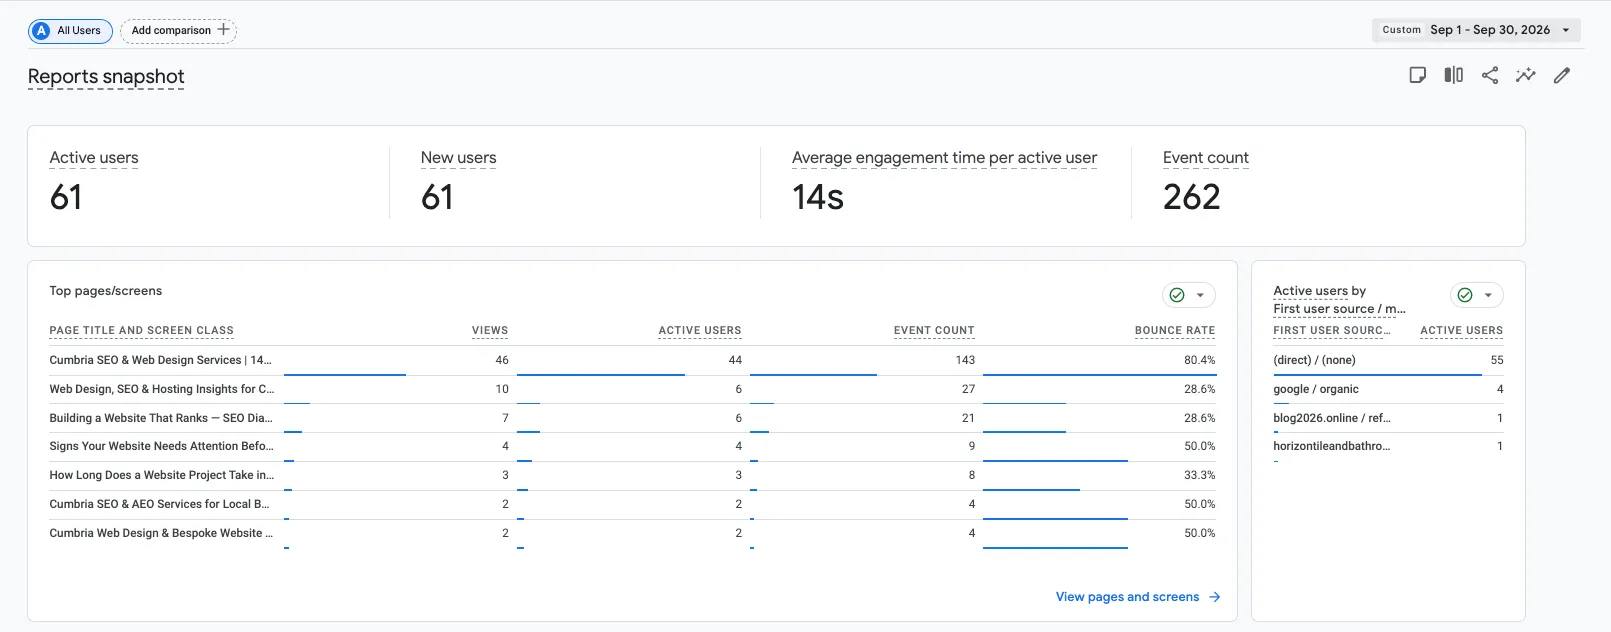
Task: Click the date range dropdown arrow
Action: click(x=1566, y=30)
